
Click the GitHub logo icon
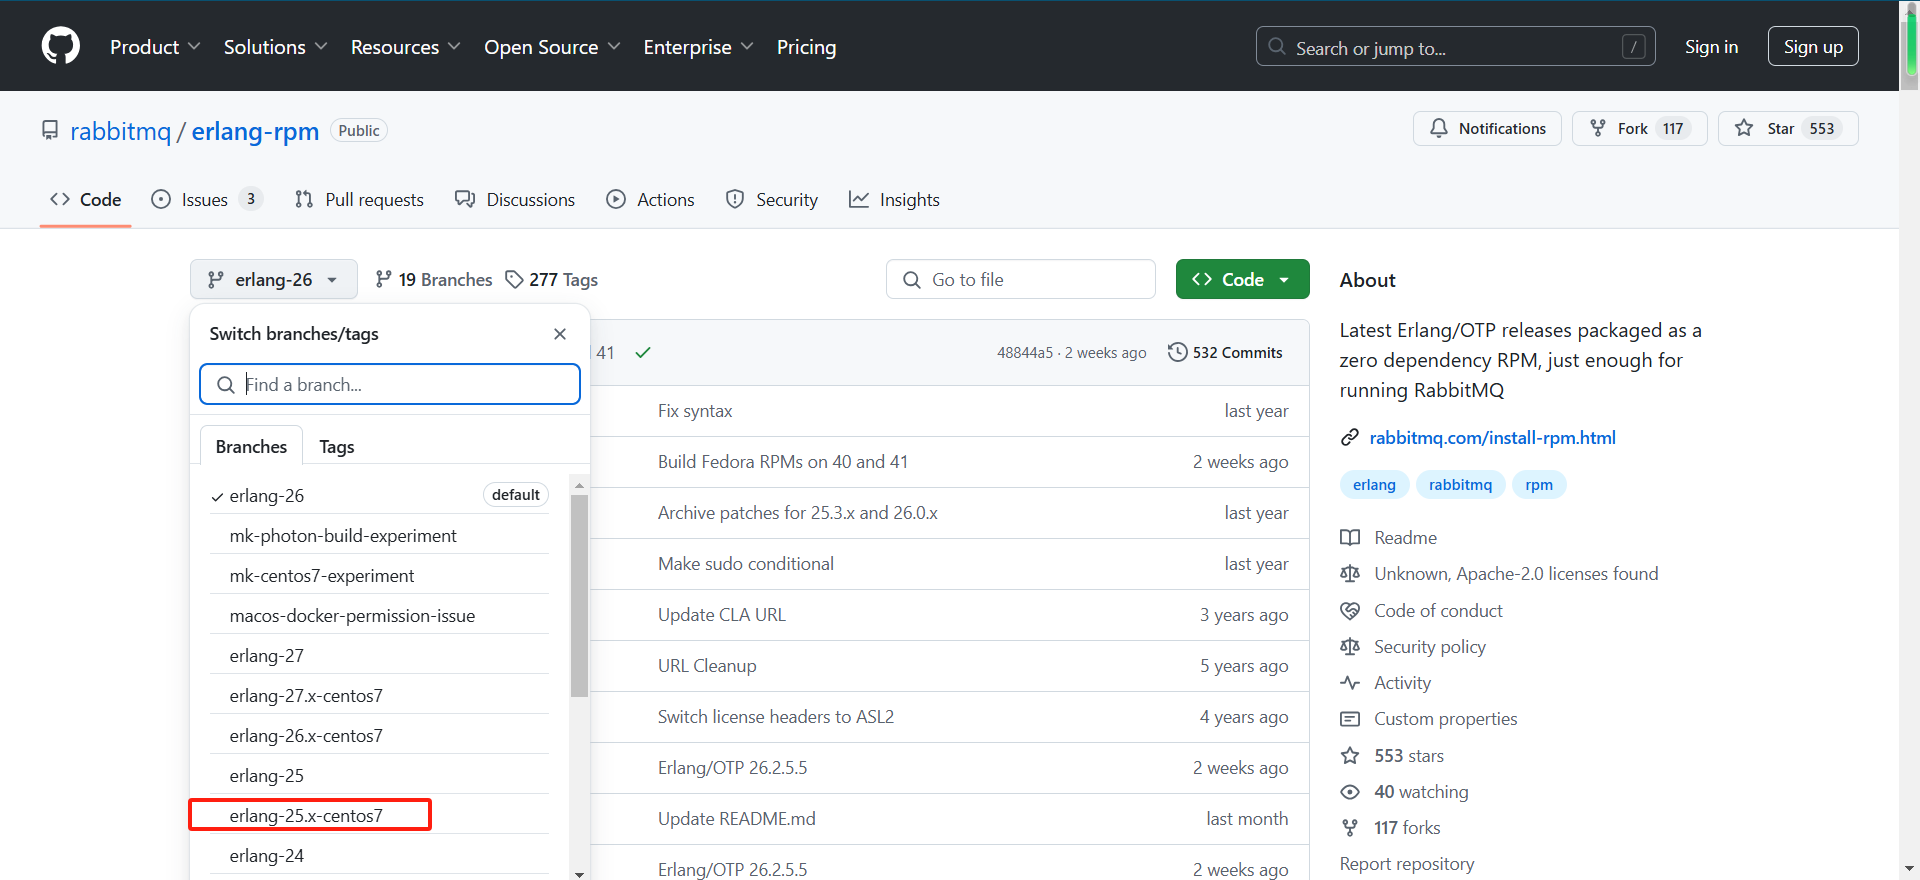(x=61, y=46)
